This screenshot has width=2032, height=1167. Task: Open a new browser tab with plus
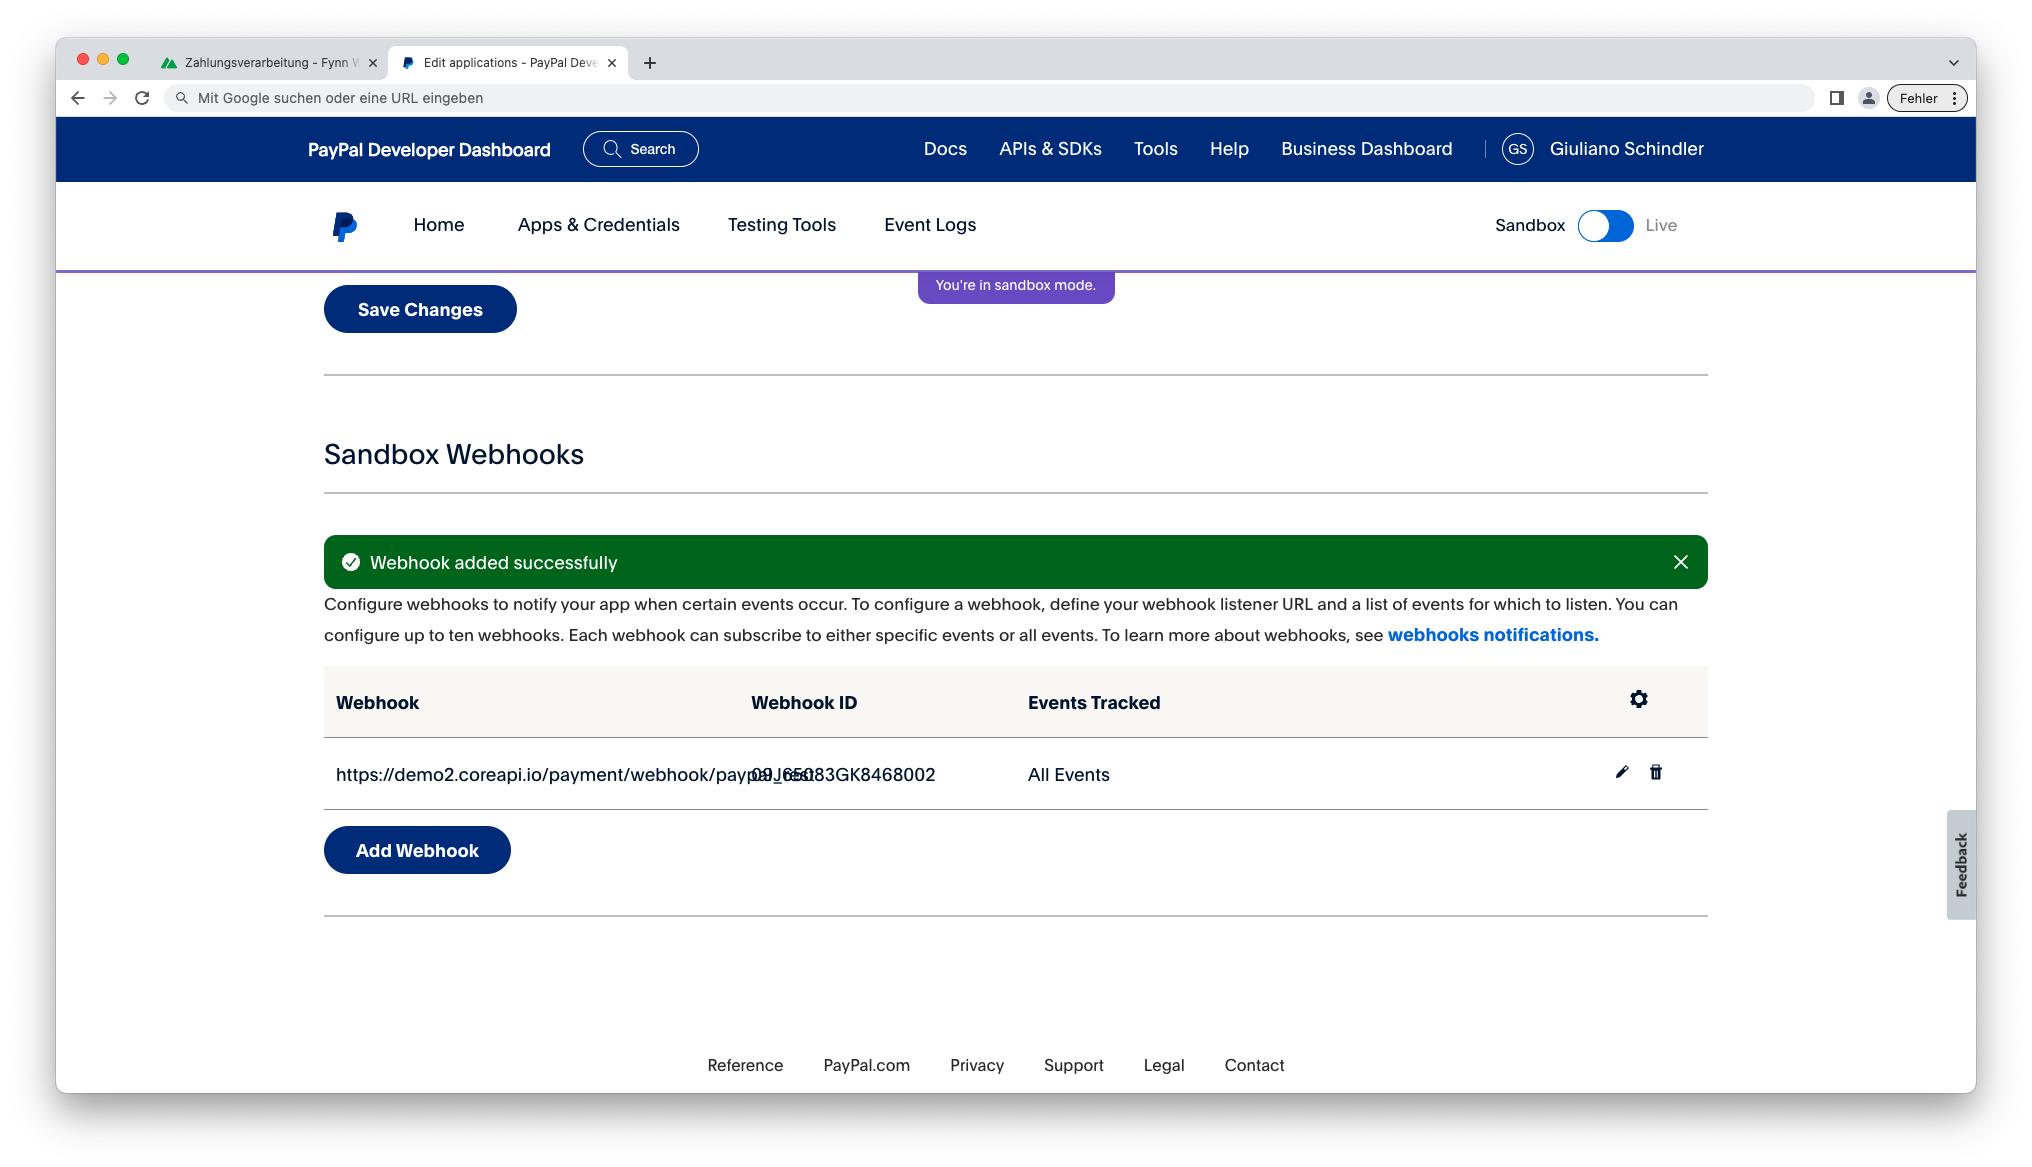(x=650, y=63)
